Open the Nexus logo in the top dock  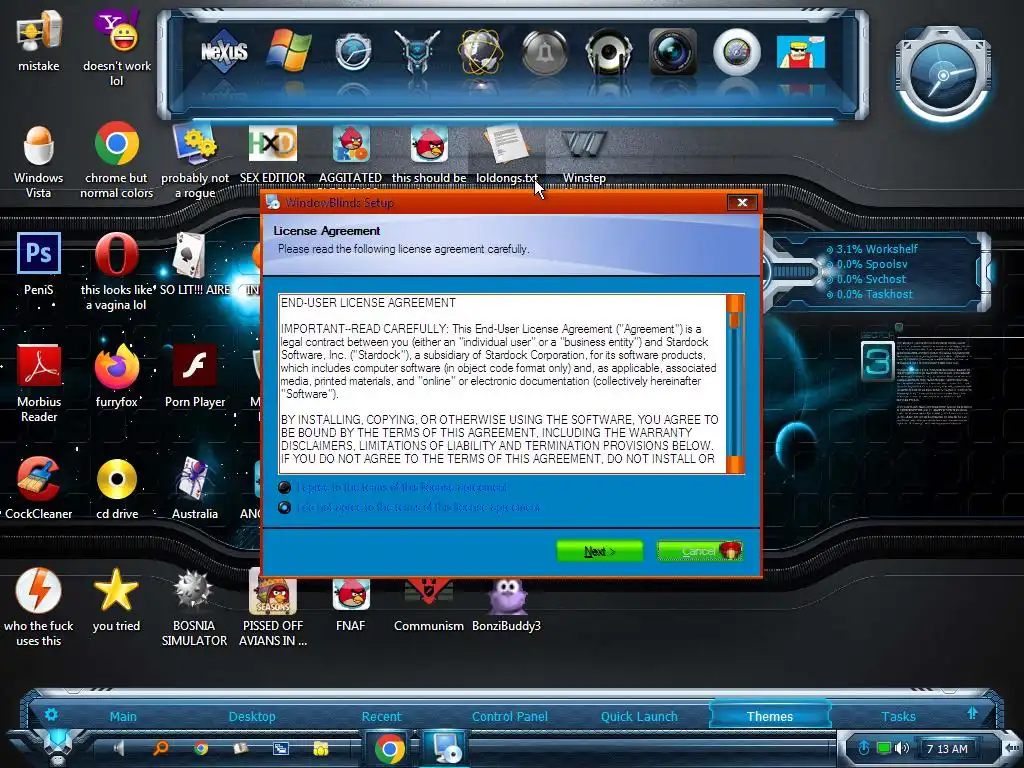pos(224,51)
